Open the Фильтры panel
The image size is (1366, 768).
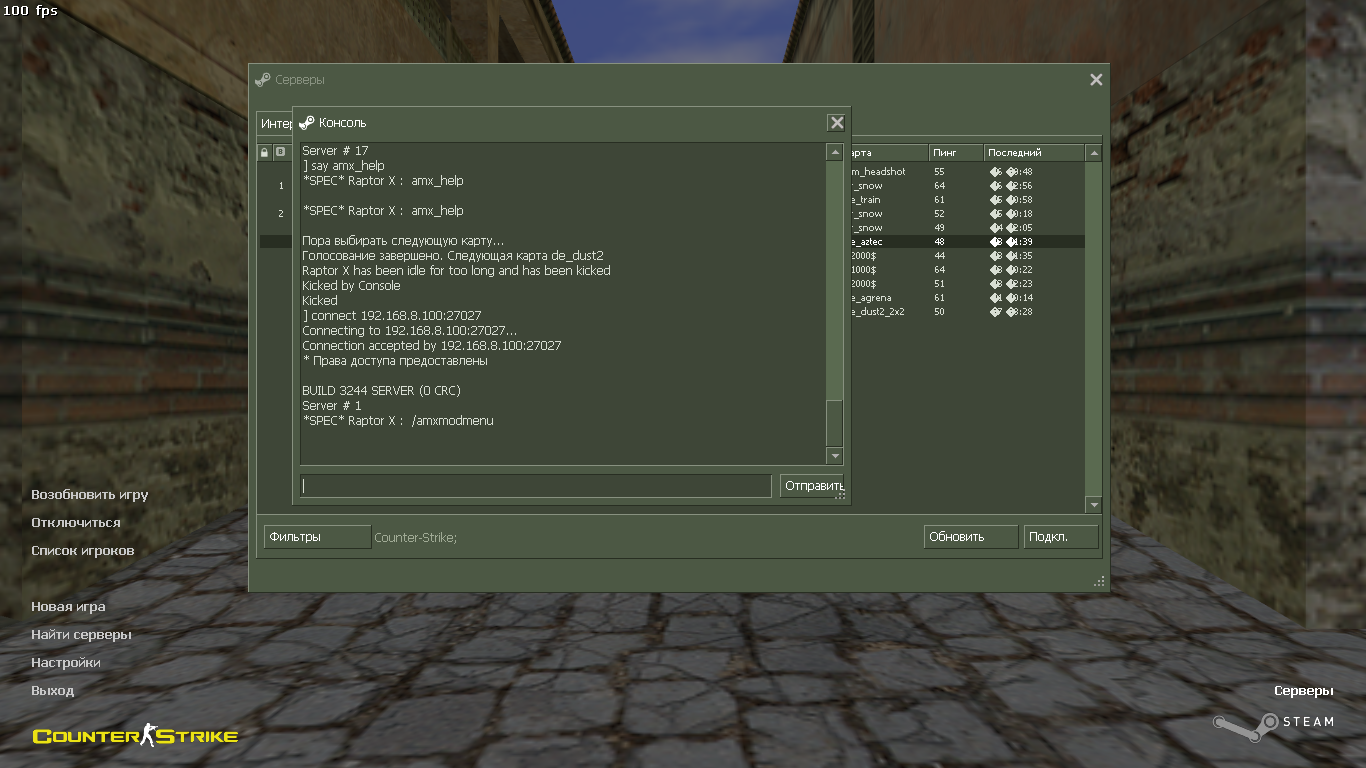tap(317, 537)
